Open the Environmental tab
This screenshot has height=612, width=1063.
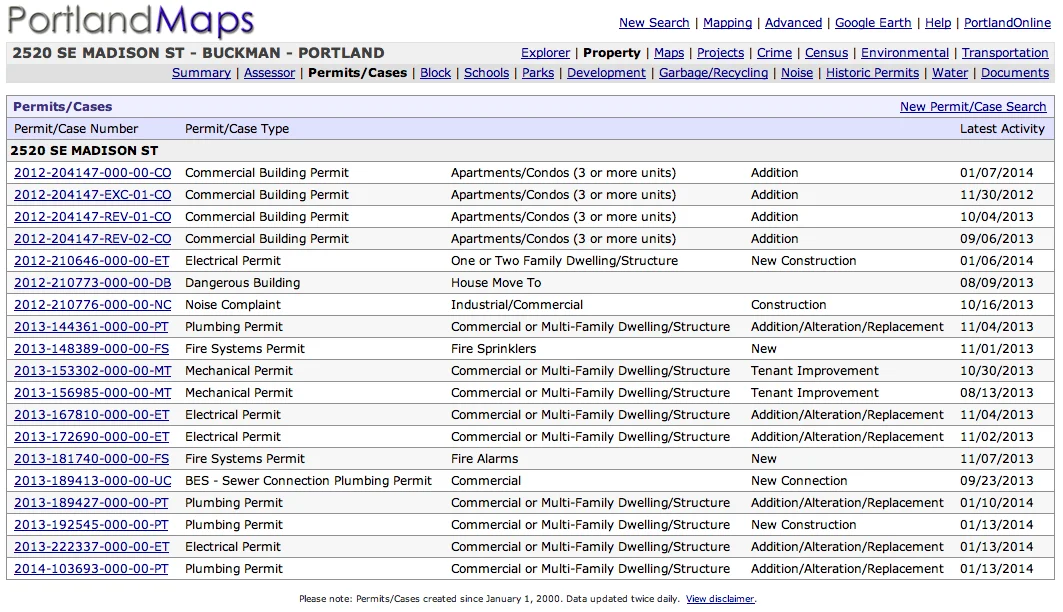point(904,52)
